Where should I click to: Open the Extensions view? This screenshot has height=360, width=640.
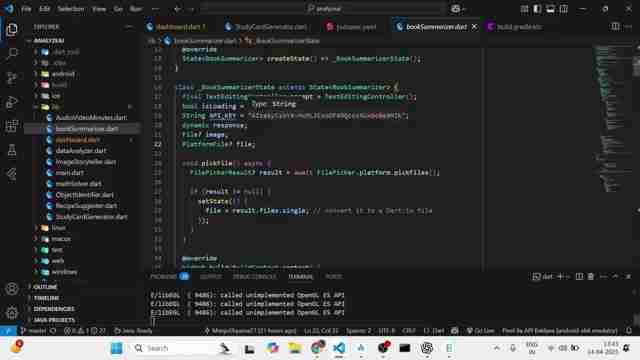click(x=11, y=126)
